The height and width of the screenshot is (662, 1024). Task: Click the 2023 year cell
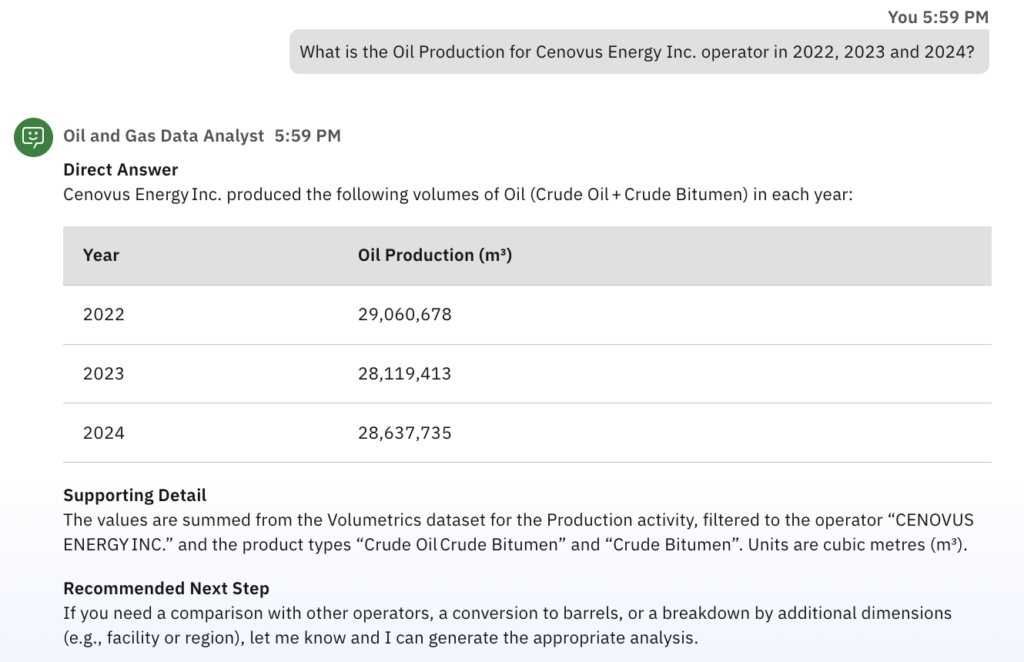coord(104,374)
